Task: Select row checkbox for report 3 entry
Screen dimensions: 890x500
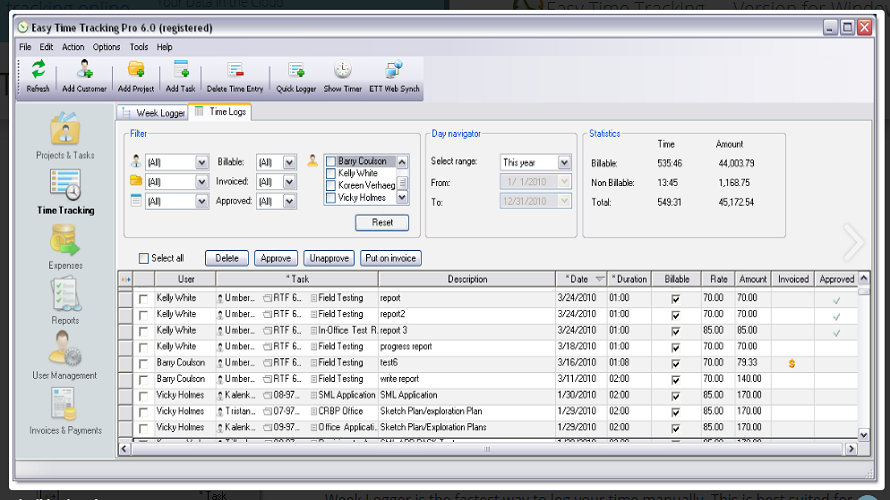Action: 143,331
